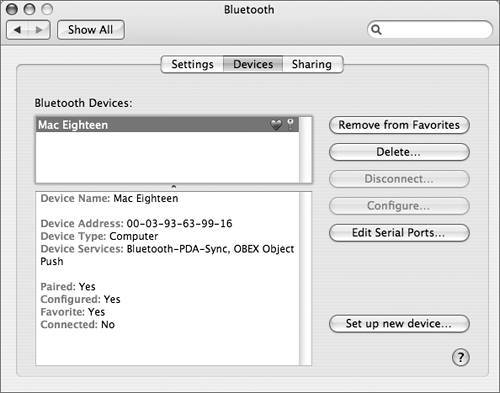This screenshot has width=500, height=393.
Task: Click the Disconnect... button
Action: [399, 179]
